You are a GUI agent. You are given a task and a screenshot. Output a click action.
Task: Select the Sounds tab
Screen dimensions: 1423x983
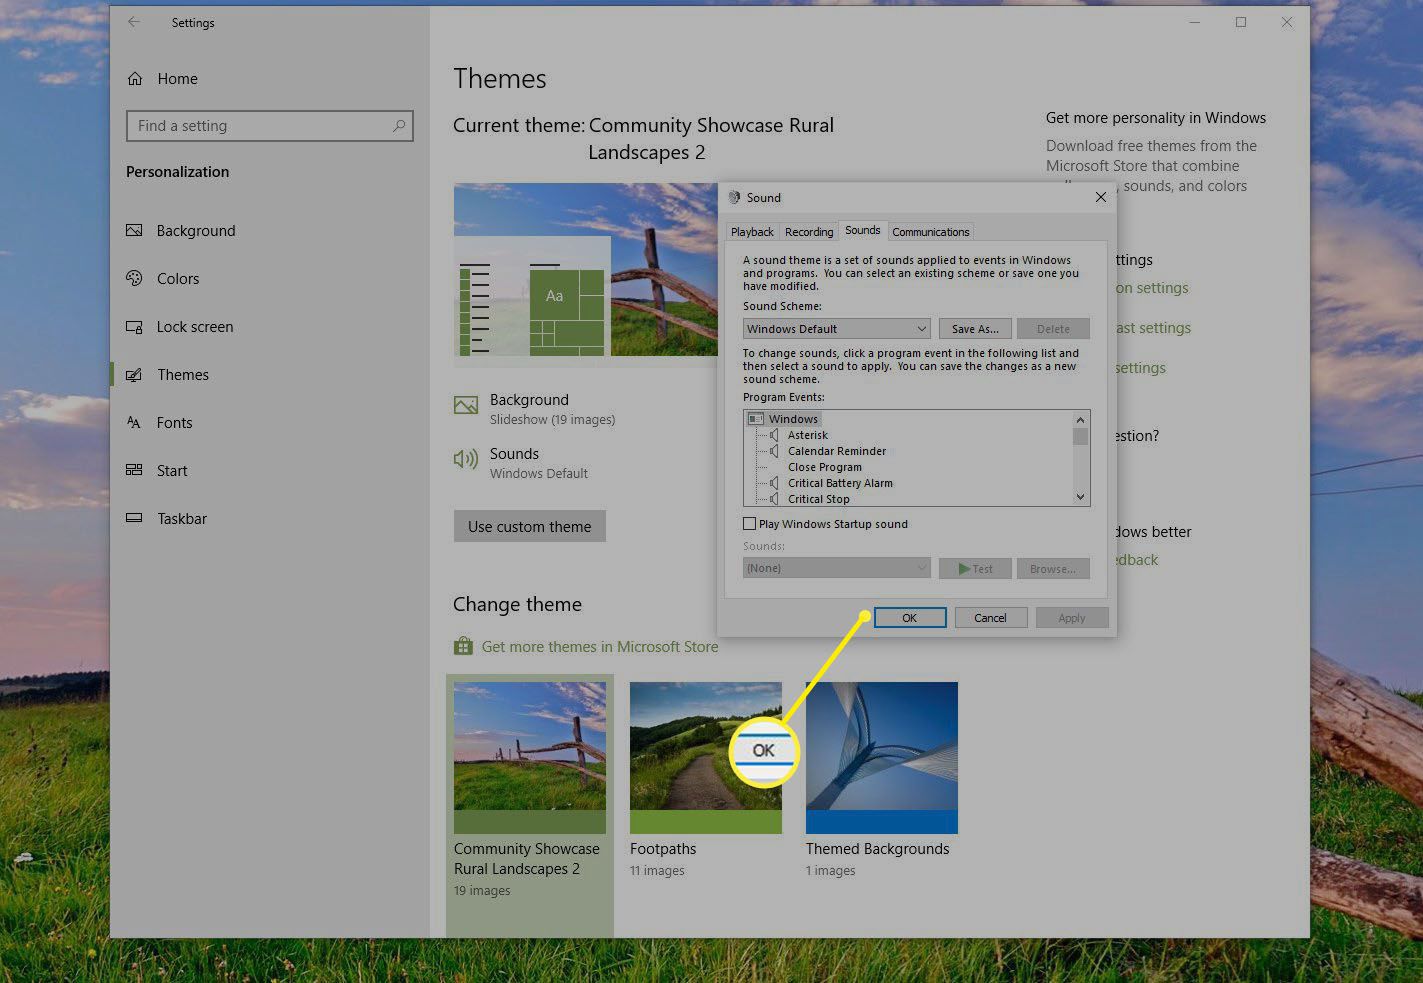click(x=863, y=230)
